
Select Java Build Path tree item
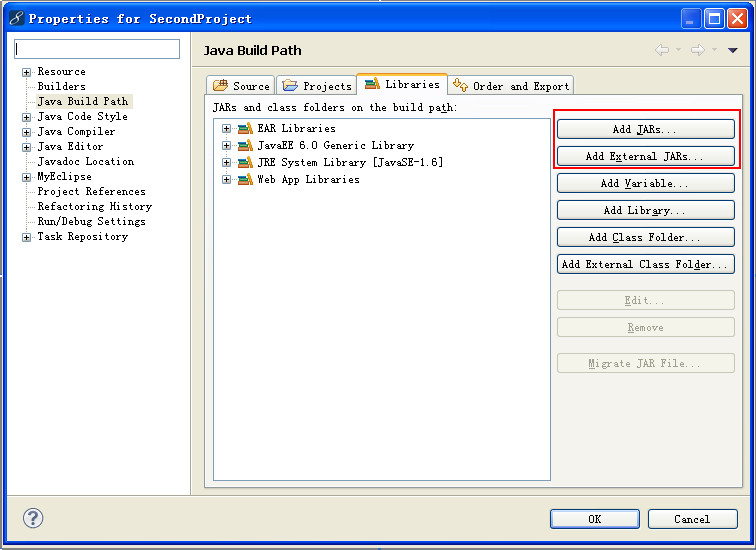[83, 101]
